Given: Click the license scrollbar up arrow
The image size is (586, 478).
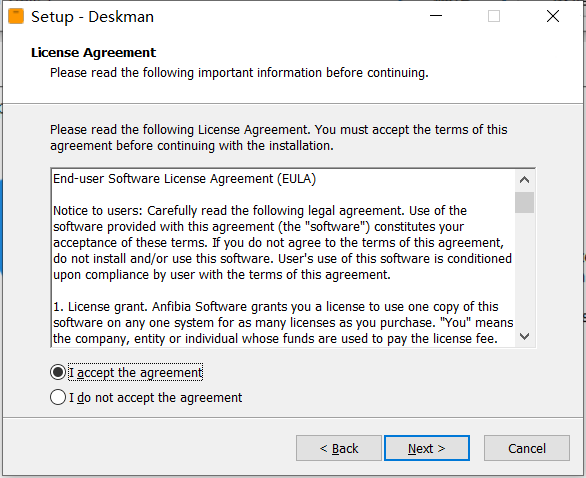Looking at the screenshot, I should tap(524, 180).
